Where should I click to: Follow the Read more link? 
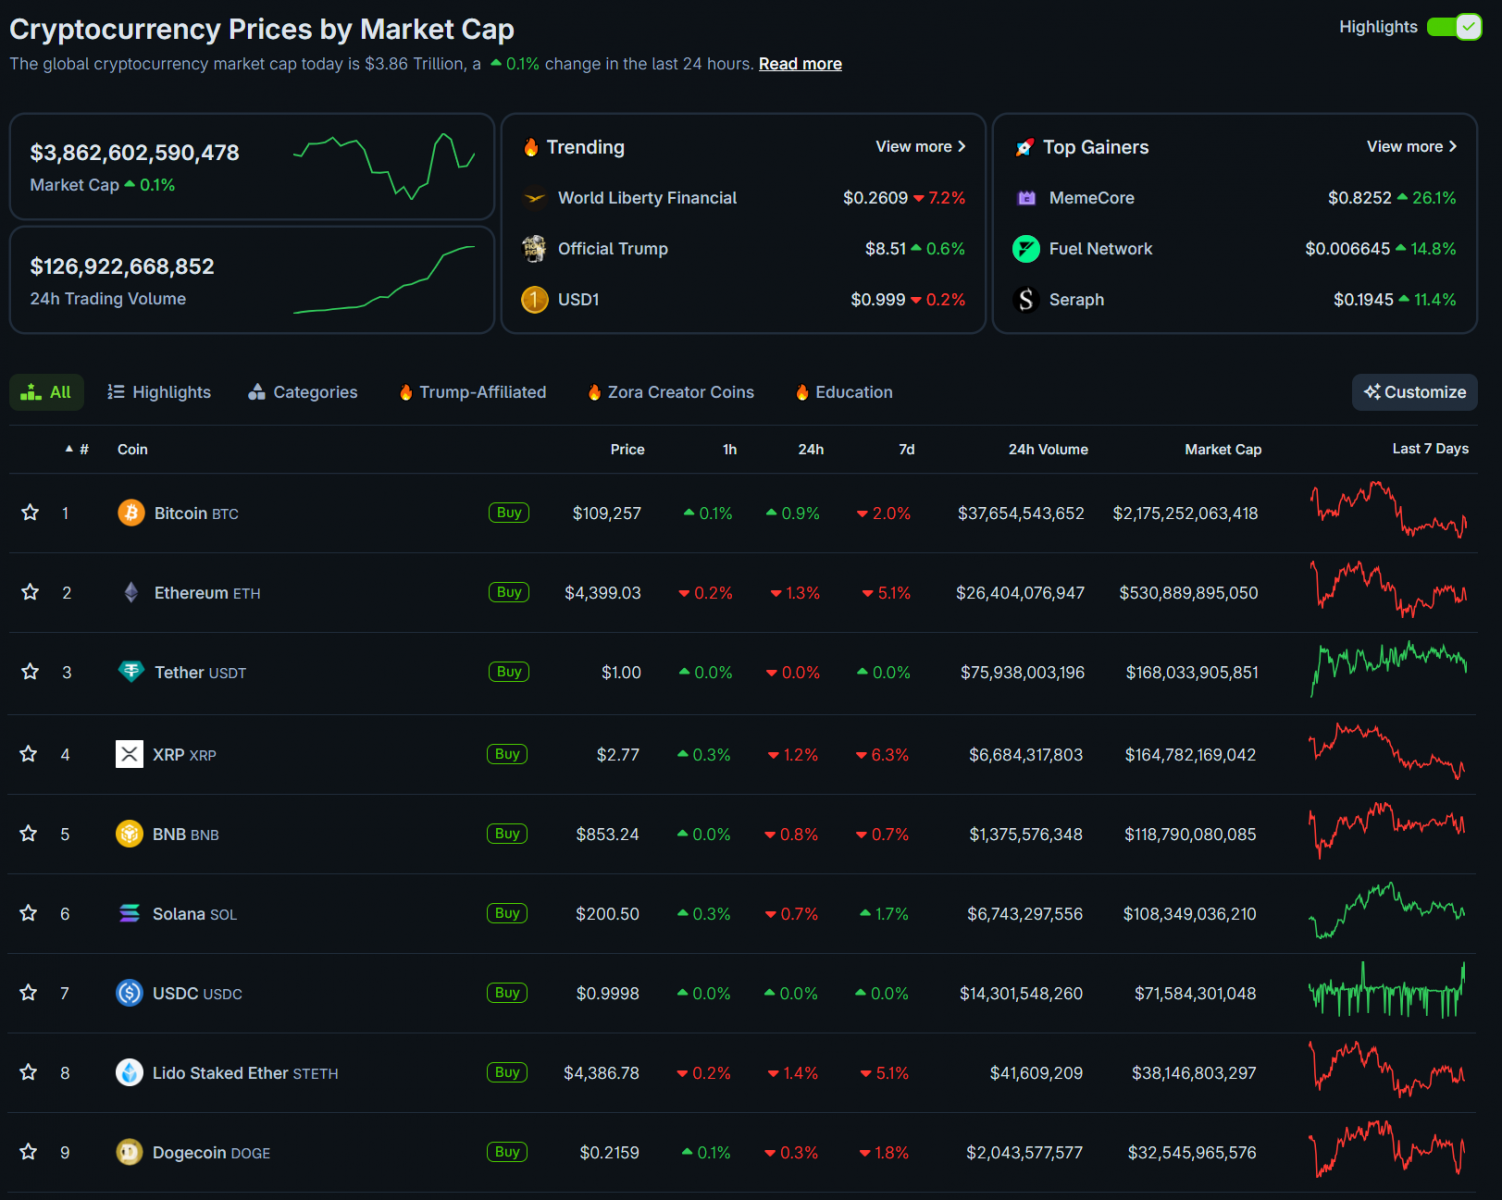800,64
